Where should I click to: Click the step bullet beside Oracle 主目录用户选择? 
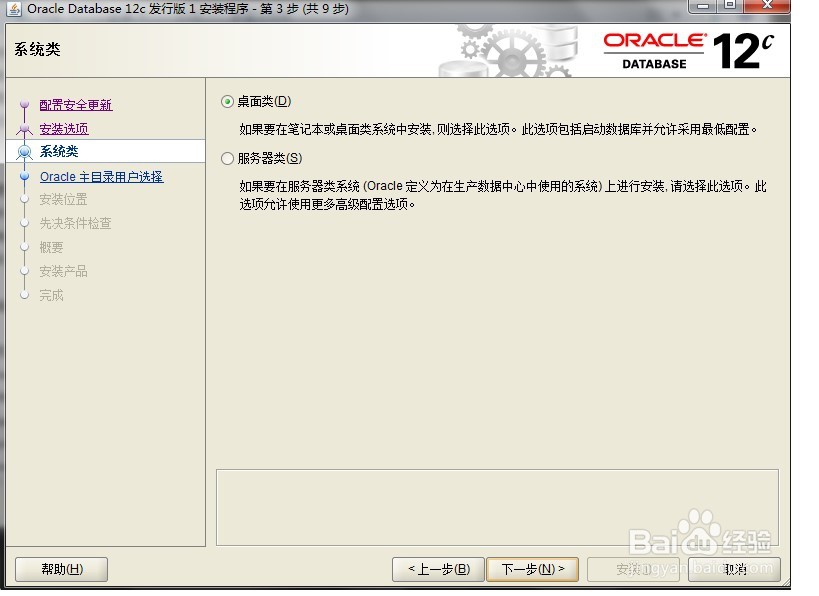point(24,177)
